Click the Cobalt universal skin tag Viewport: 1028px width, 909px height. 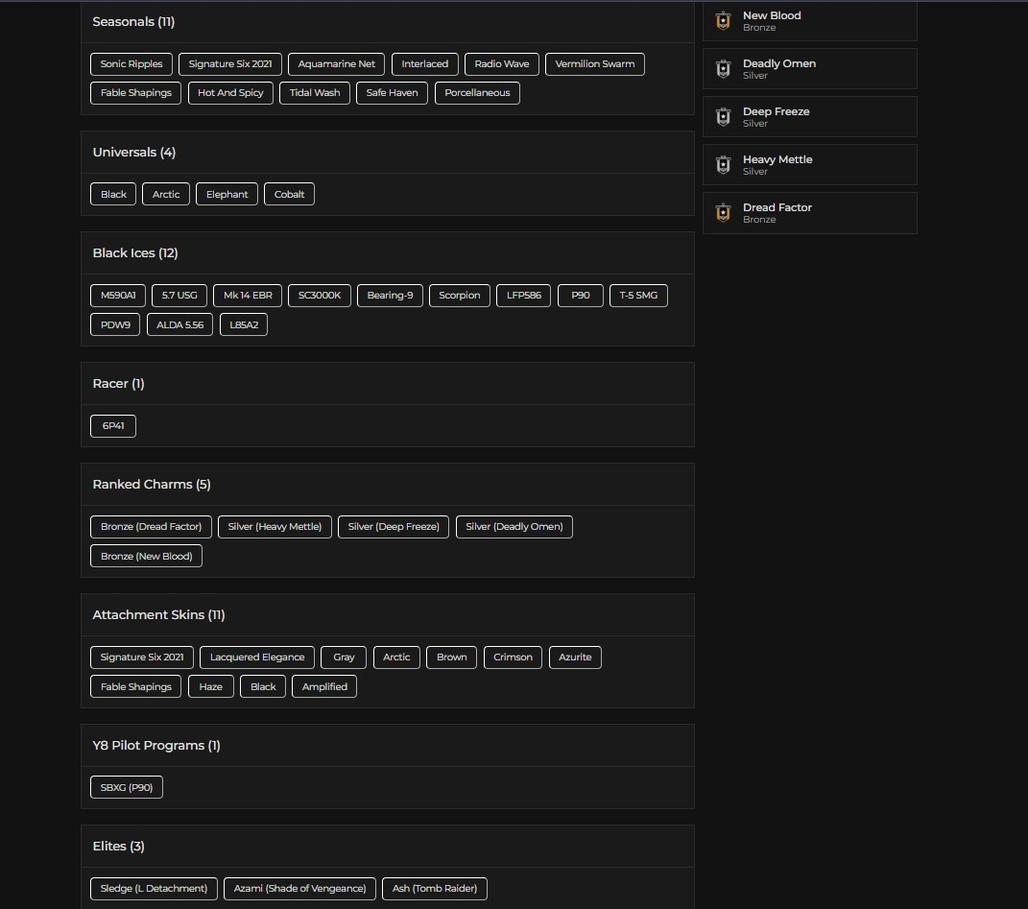click(x=289, y=194)
